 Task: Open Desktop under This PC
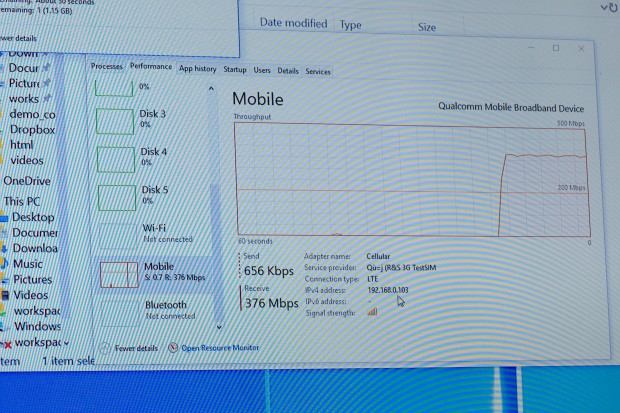pyautogui.click(x=33, y=217)
